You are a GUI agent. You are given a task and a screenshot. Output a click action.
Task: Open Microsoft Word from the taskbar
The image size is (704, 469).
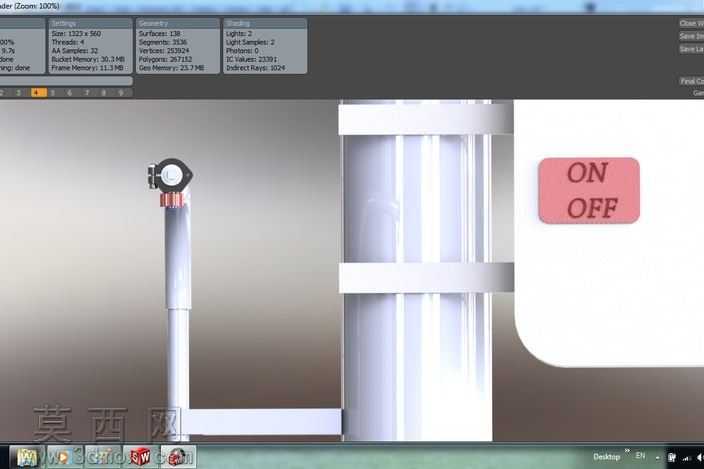[x=27, y=457]
